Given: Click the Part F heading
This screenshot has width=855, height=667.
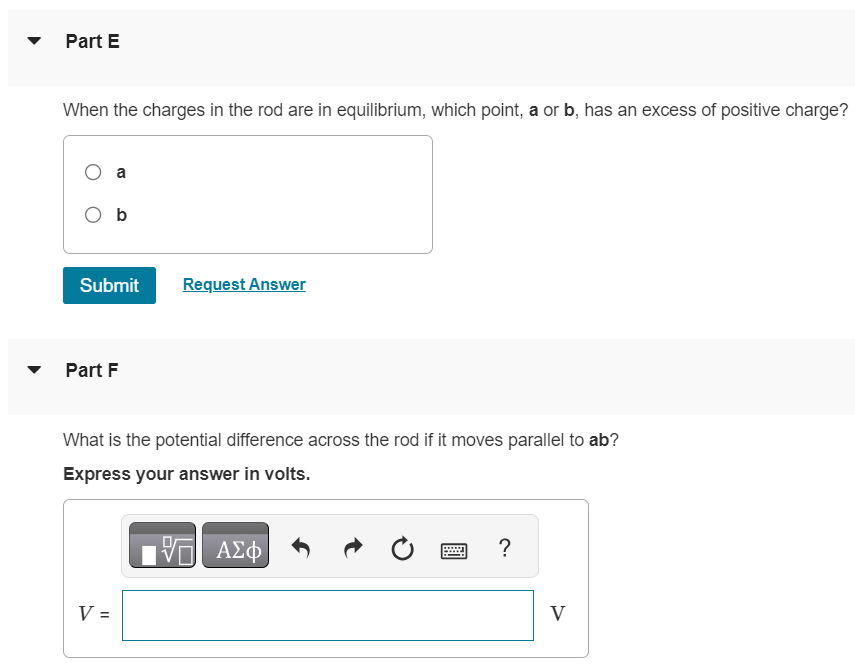Looking at the screenshot, I should 92,370.
